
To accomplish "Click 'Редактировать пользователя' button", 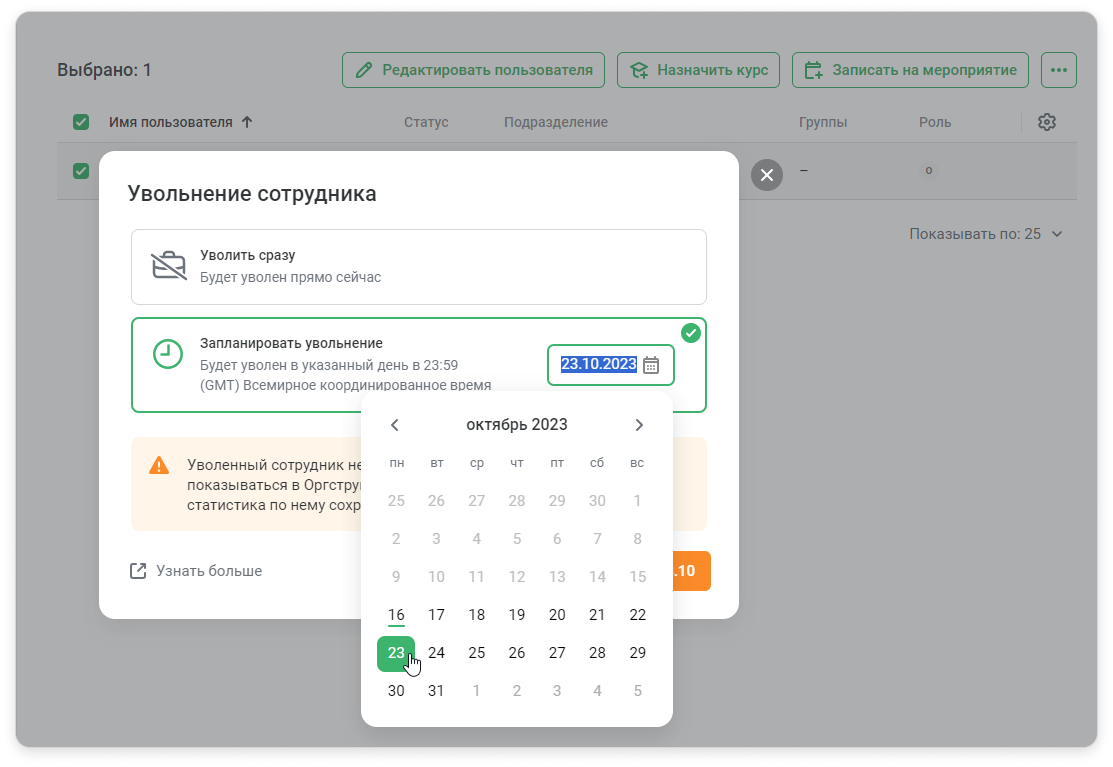I will 473,70.
